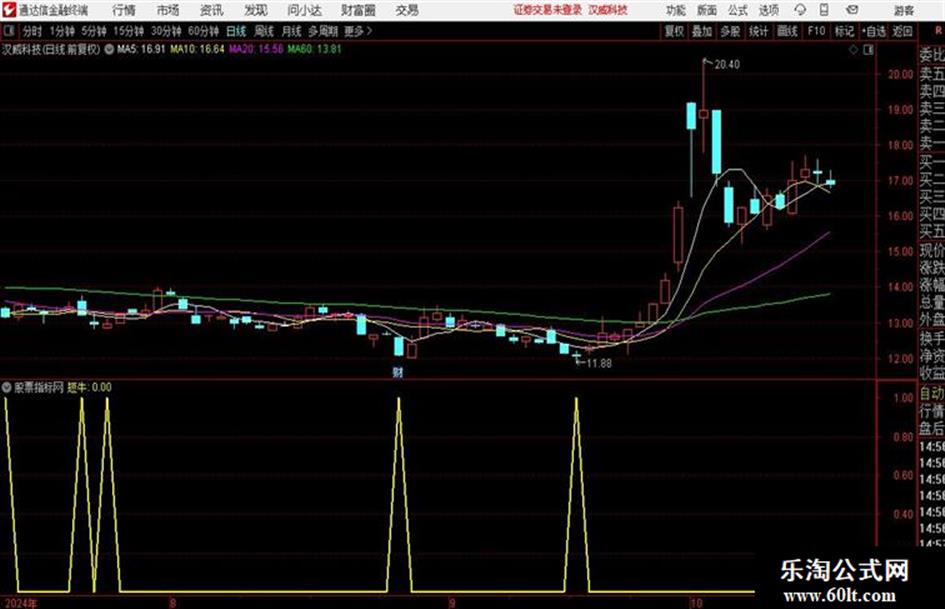Click the diamond icon at chart top right
The width and height of the screenshot is (945, 609).
[x=853, y=50]
